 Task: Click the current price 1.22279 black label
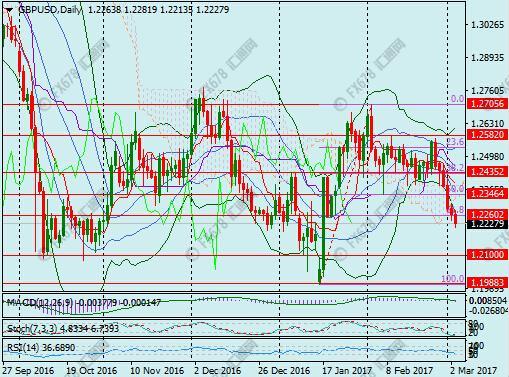point(487,224)
